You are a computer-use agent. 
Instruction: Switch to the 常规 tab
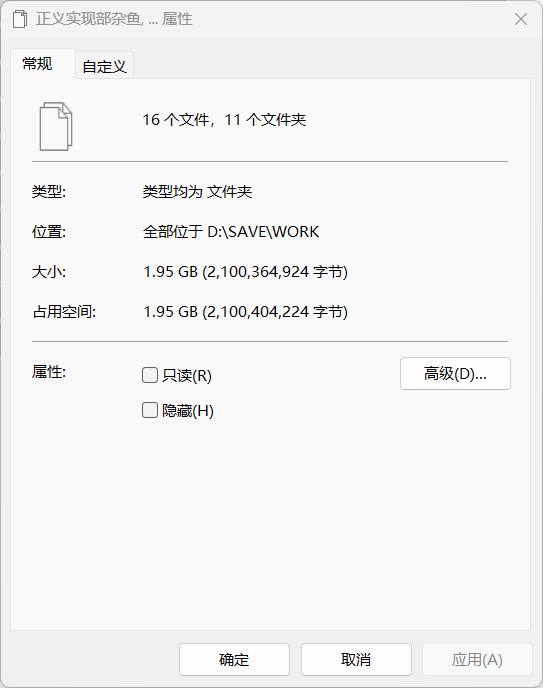tap(37, 64)
